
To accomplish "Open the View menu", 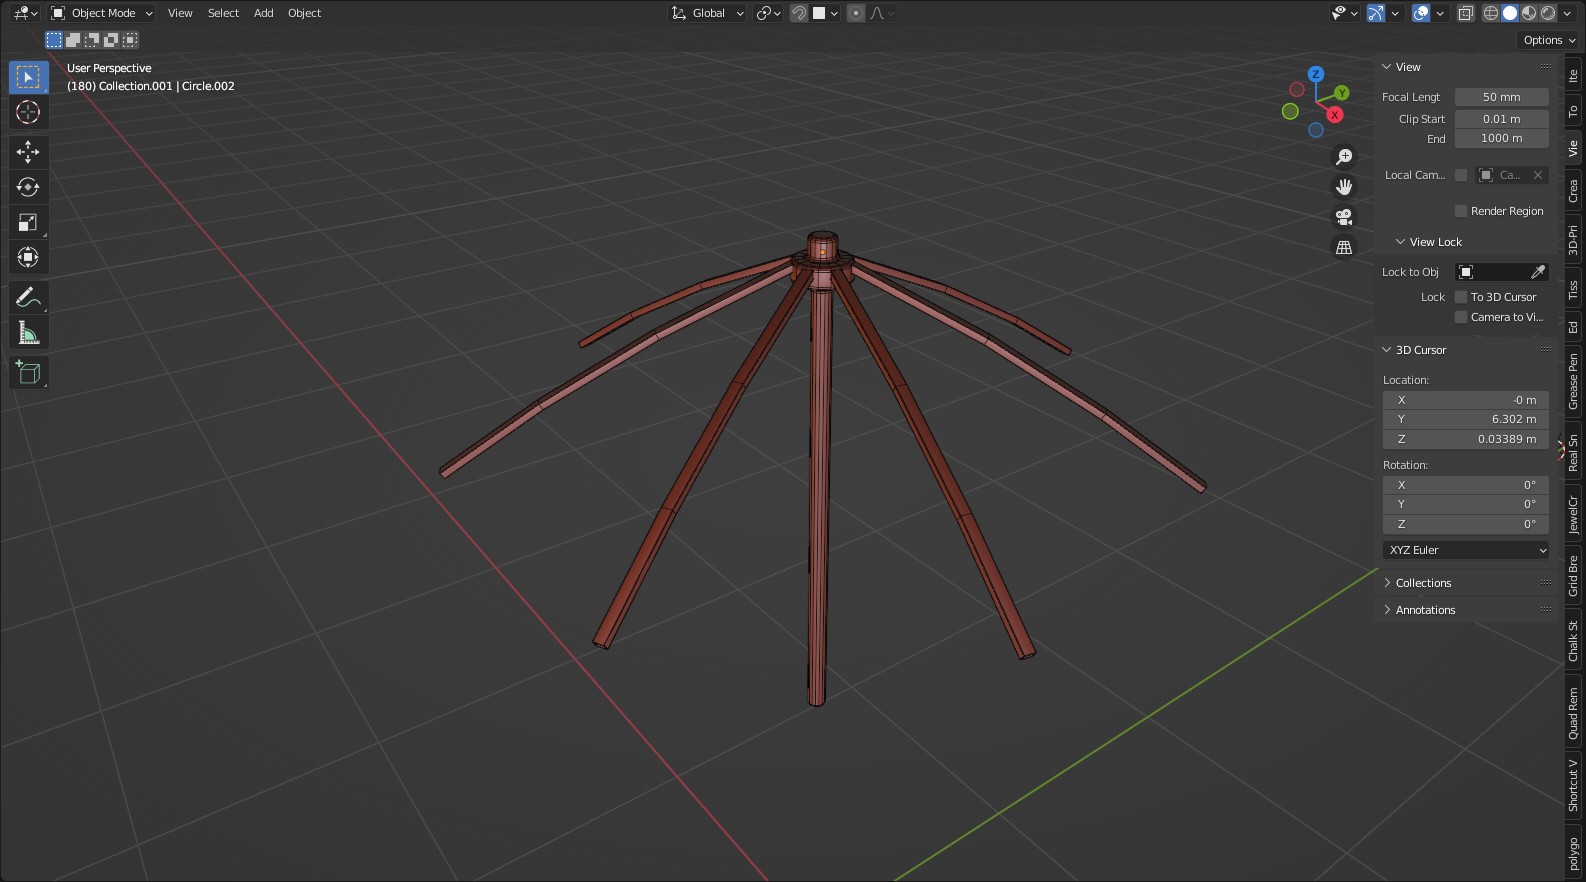I will click(x=180, y=13).
